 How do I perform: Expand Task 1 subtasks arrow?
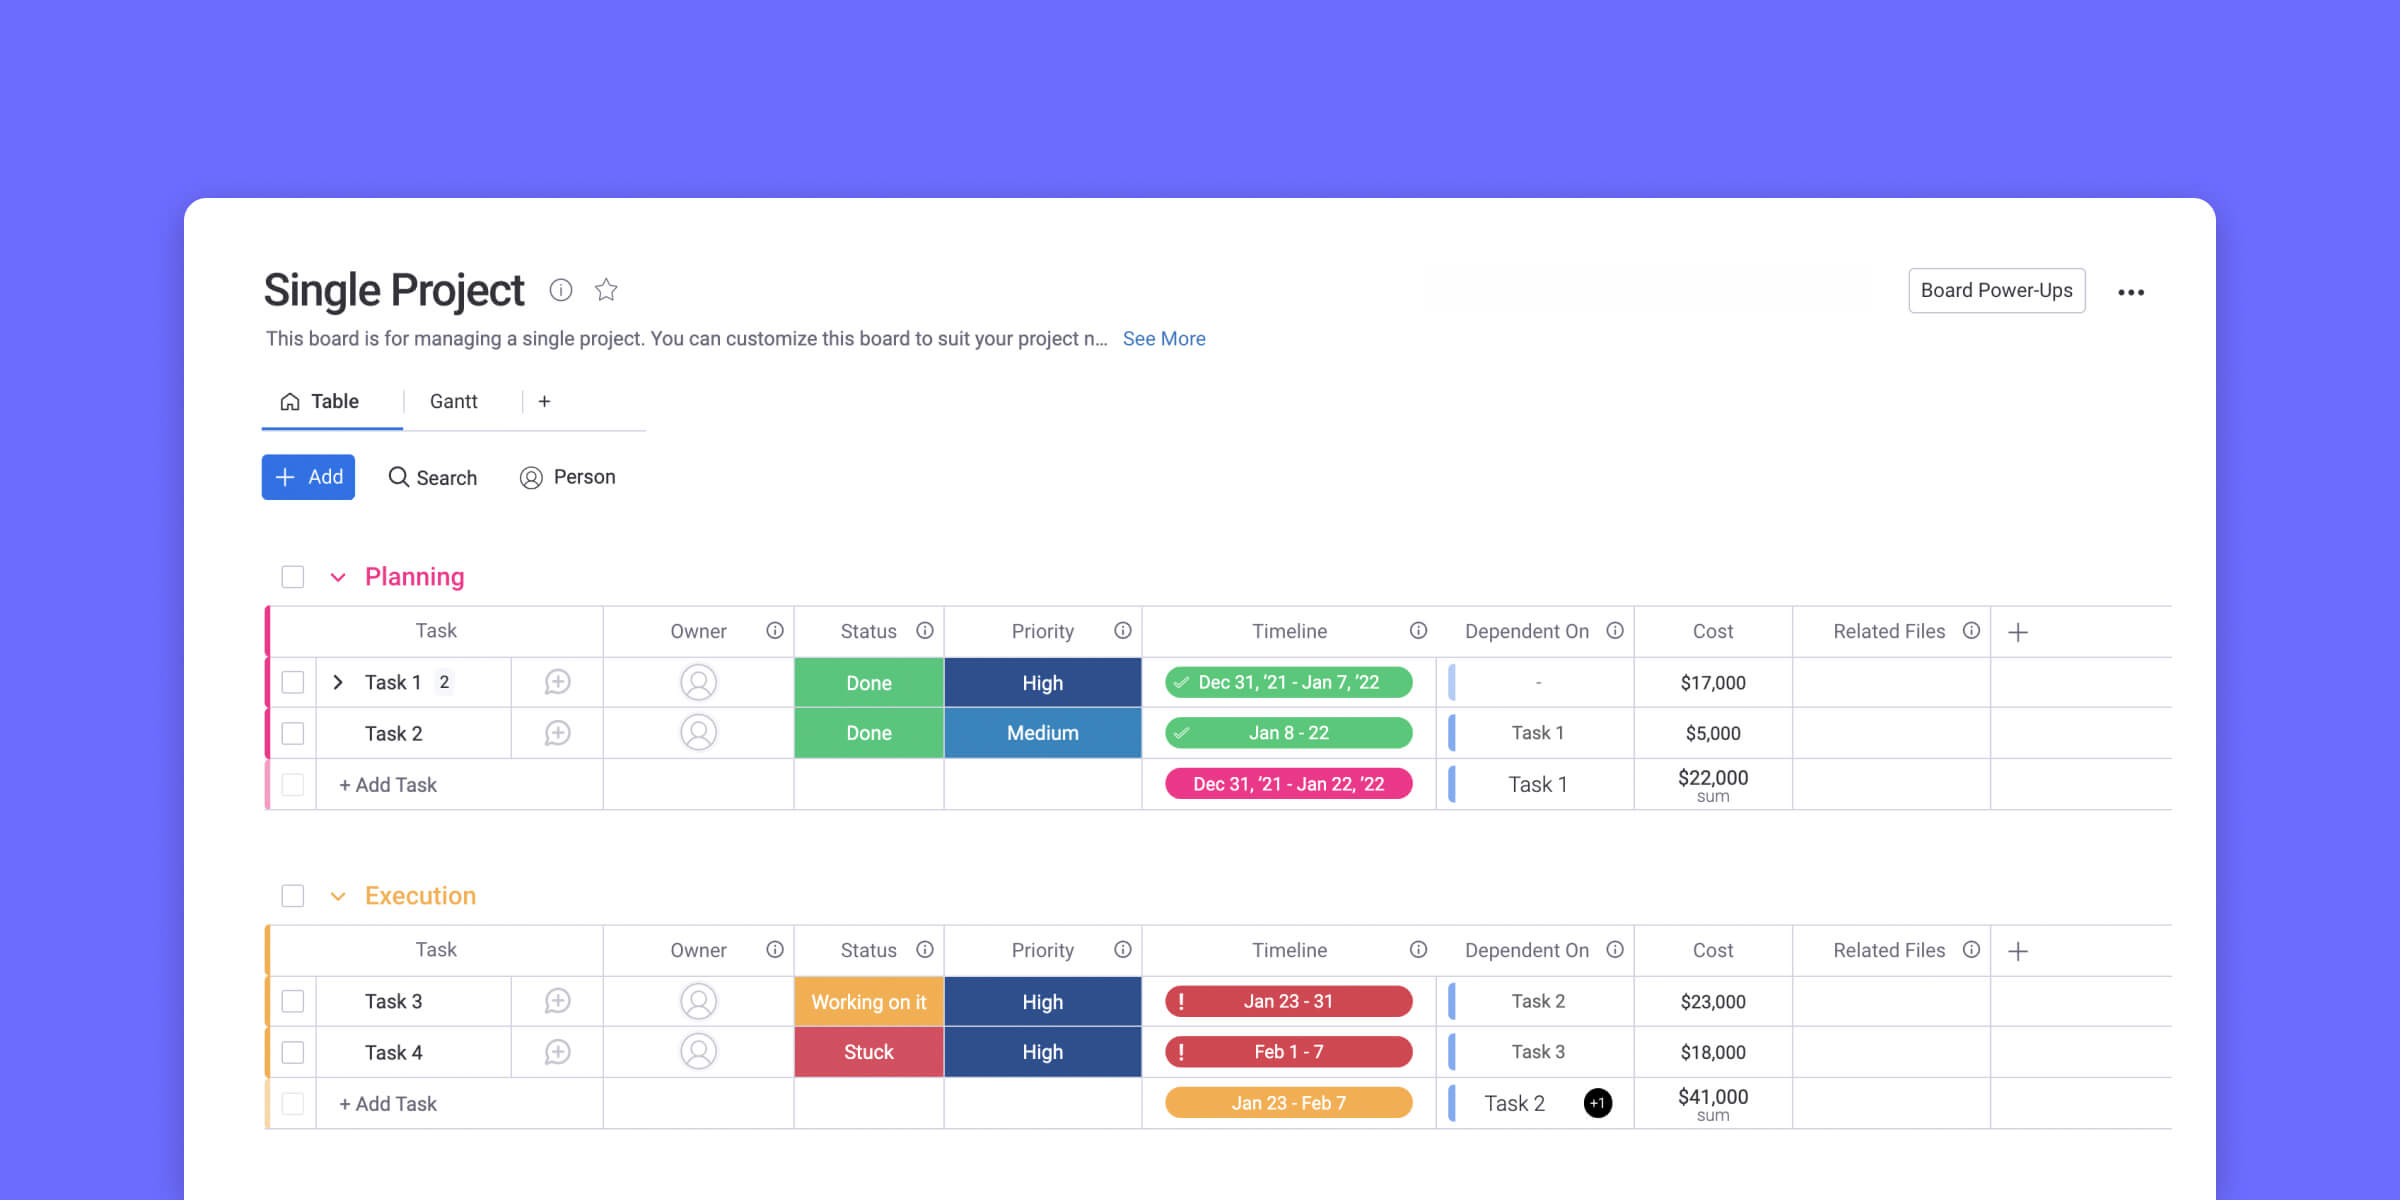pyautogui.click(x=338, y=681)
